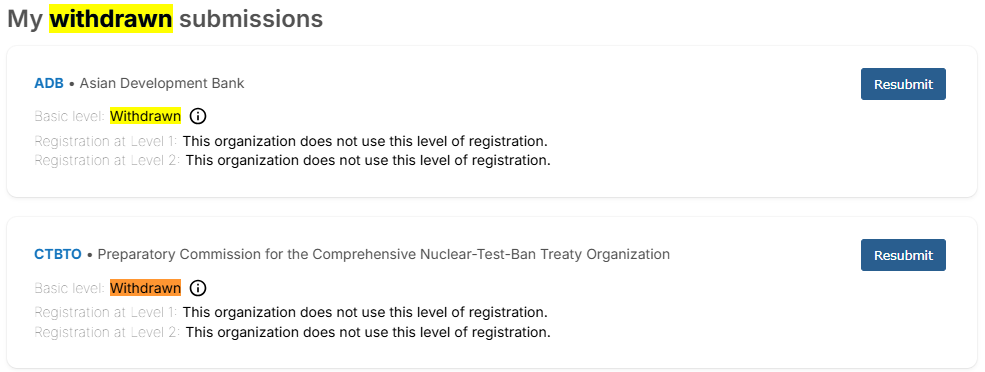Click highlighted word withdrawn in page heading
Image resolution: width=985 pixels, height=372 pixels.
(111, 19)
